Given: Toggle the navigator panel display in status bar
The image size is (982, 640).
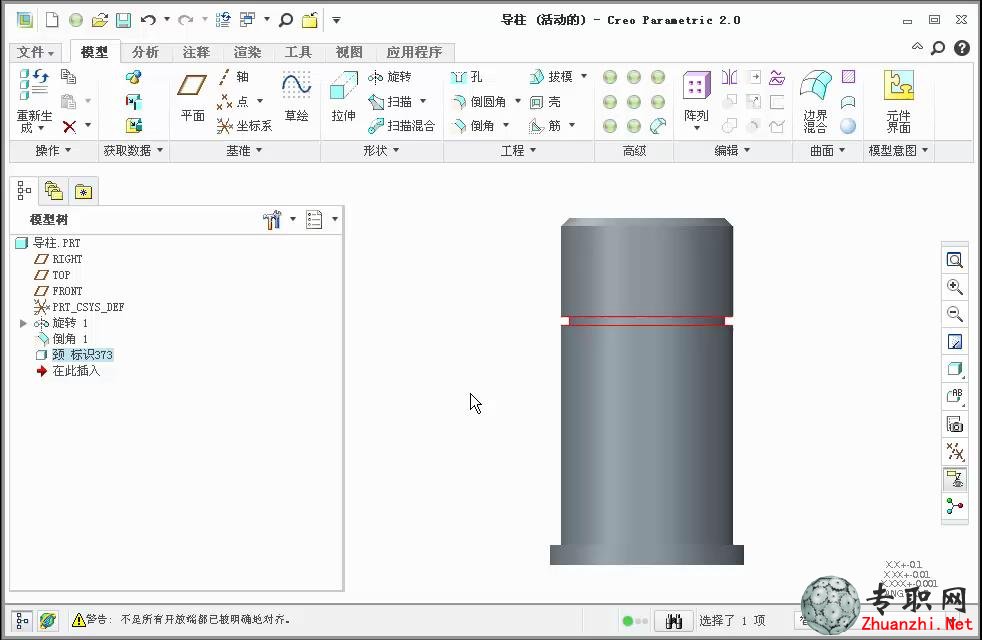Looking at the screenshot, I should click(21, 621).
